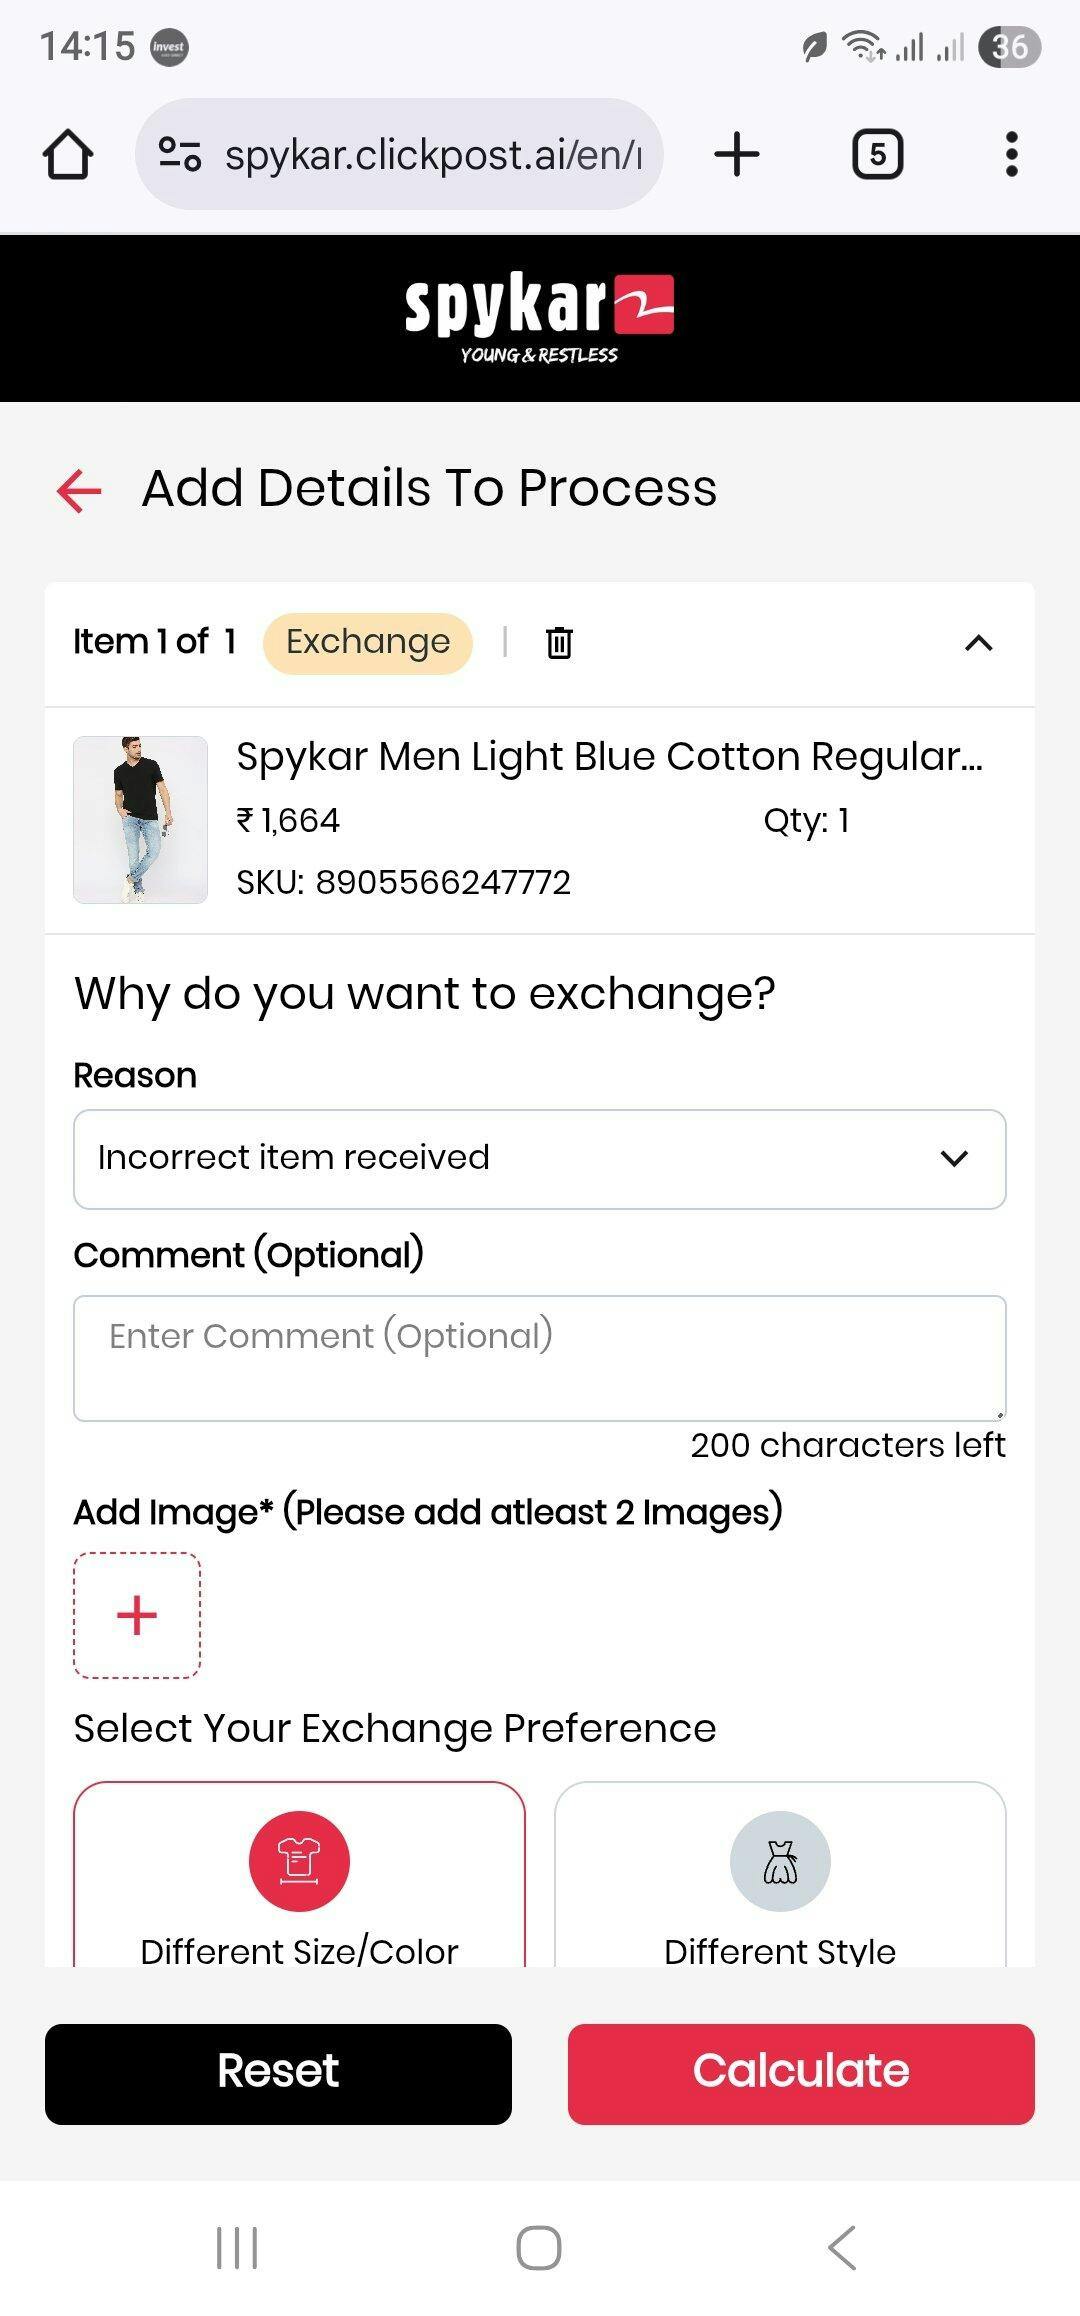Collapse the Item 1 of 1 section

[978, 643]
